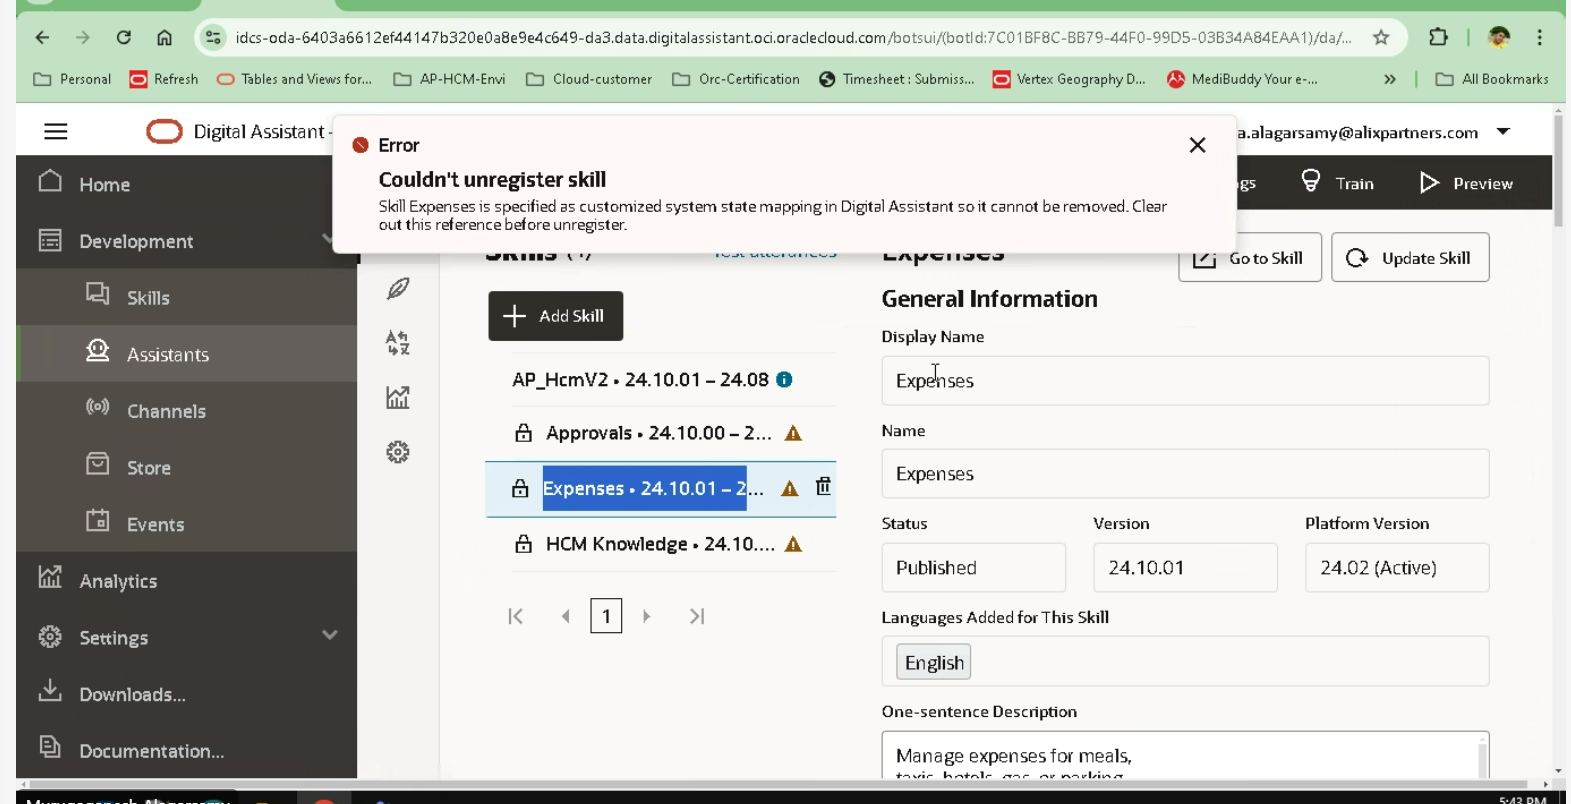Click the browser forward arrow
Screen dimensions: 1571x804
coord(83,38)
